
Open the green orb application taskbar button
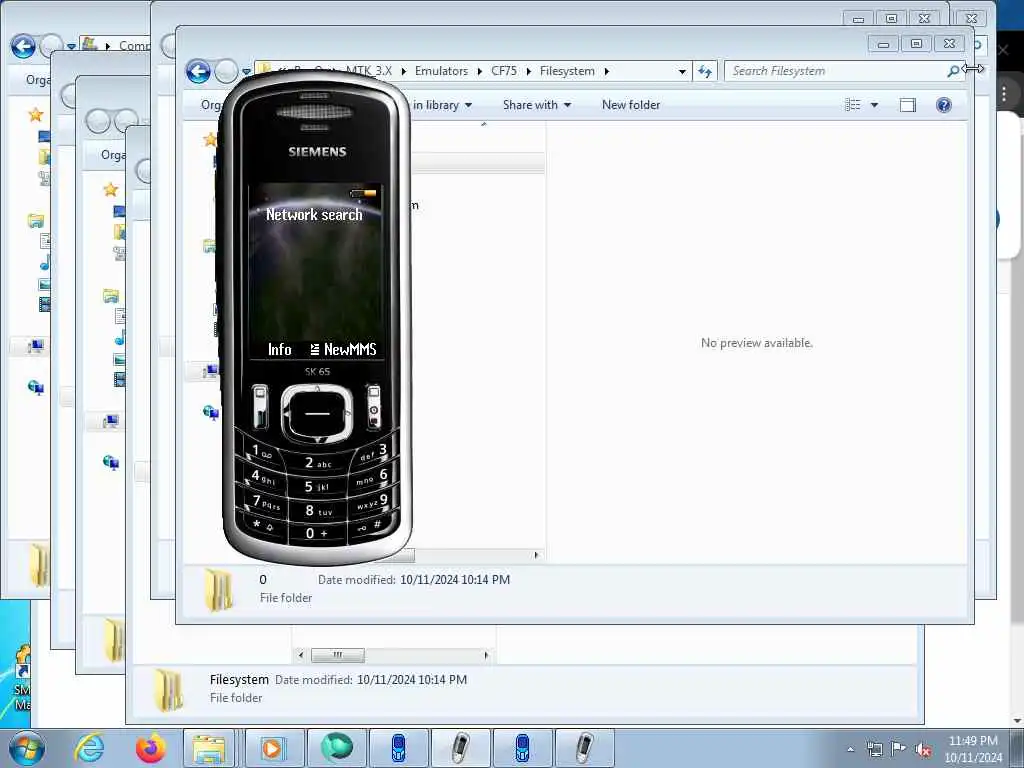click(337, 748)
